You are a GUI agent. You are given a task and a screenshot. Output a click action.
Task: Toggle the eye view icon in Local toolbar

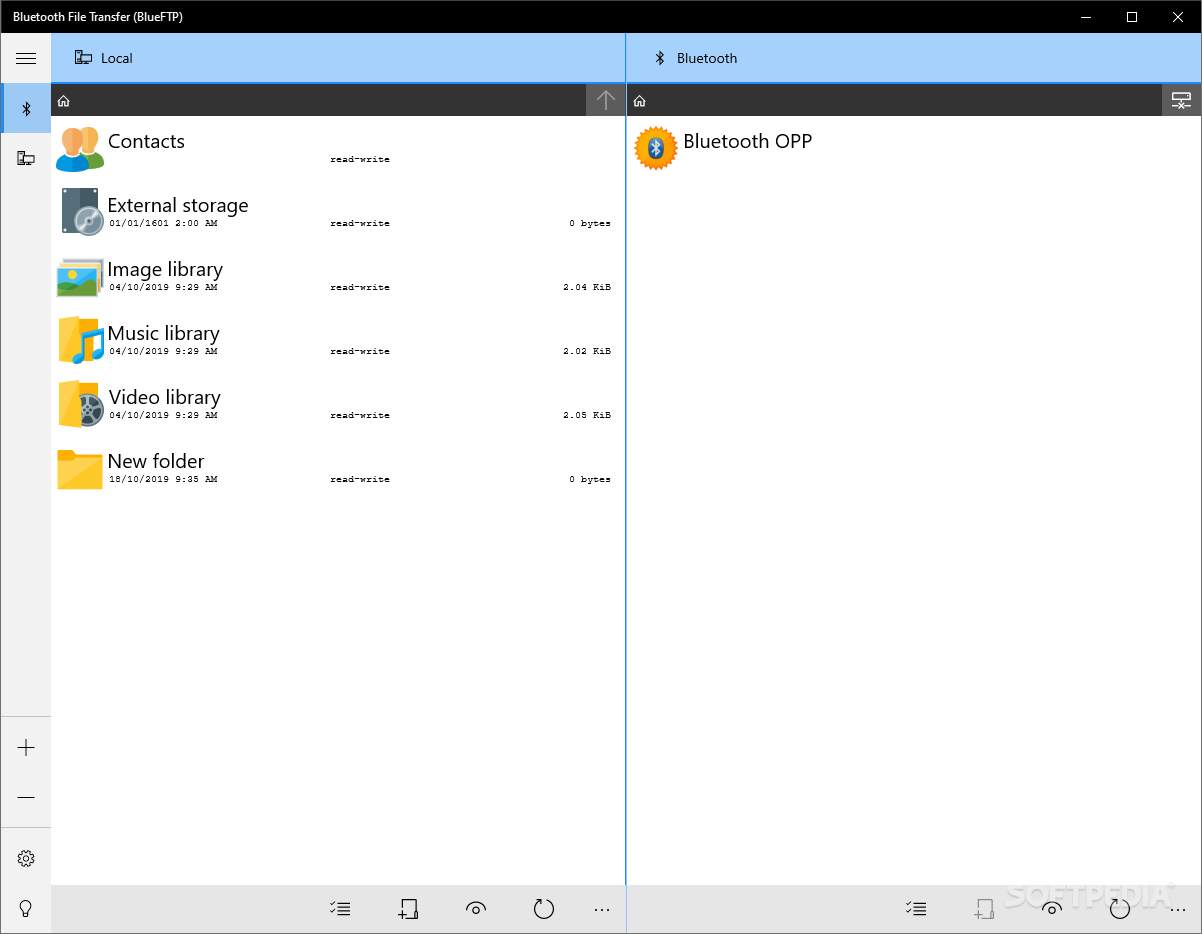click(476, 908)
